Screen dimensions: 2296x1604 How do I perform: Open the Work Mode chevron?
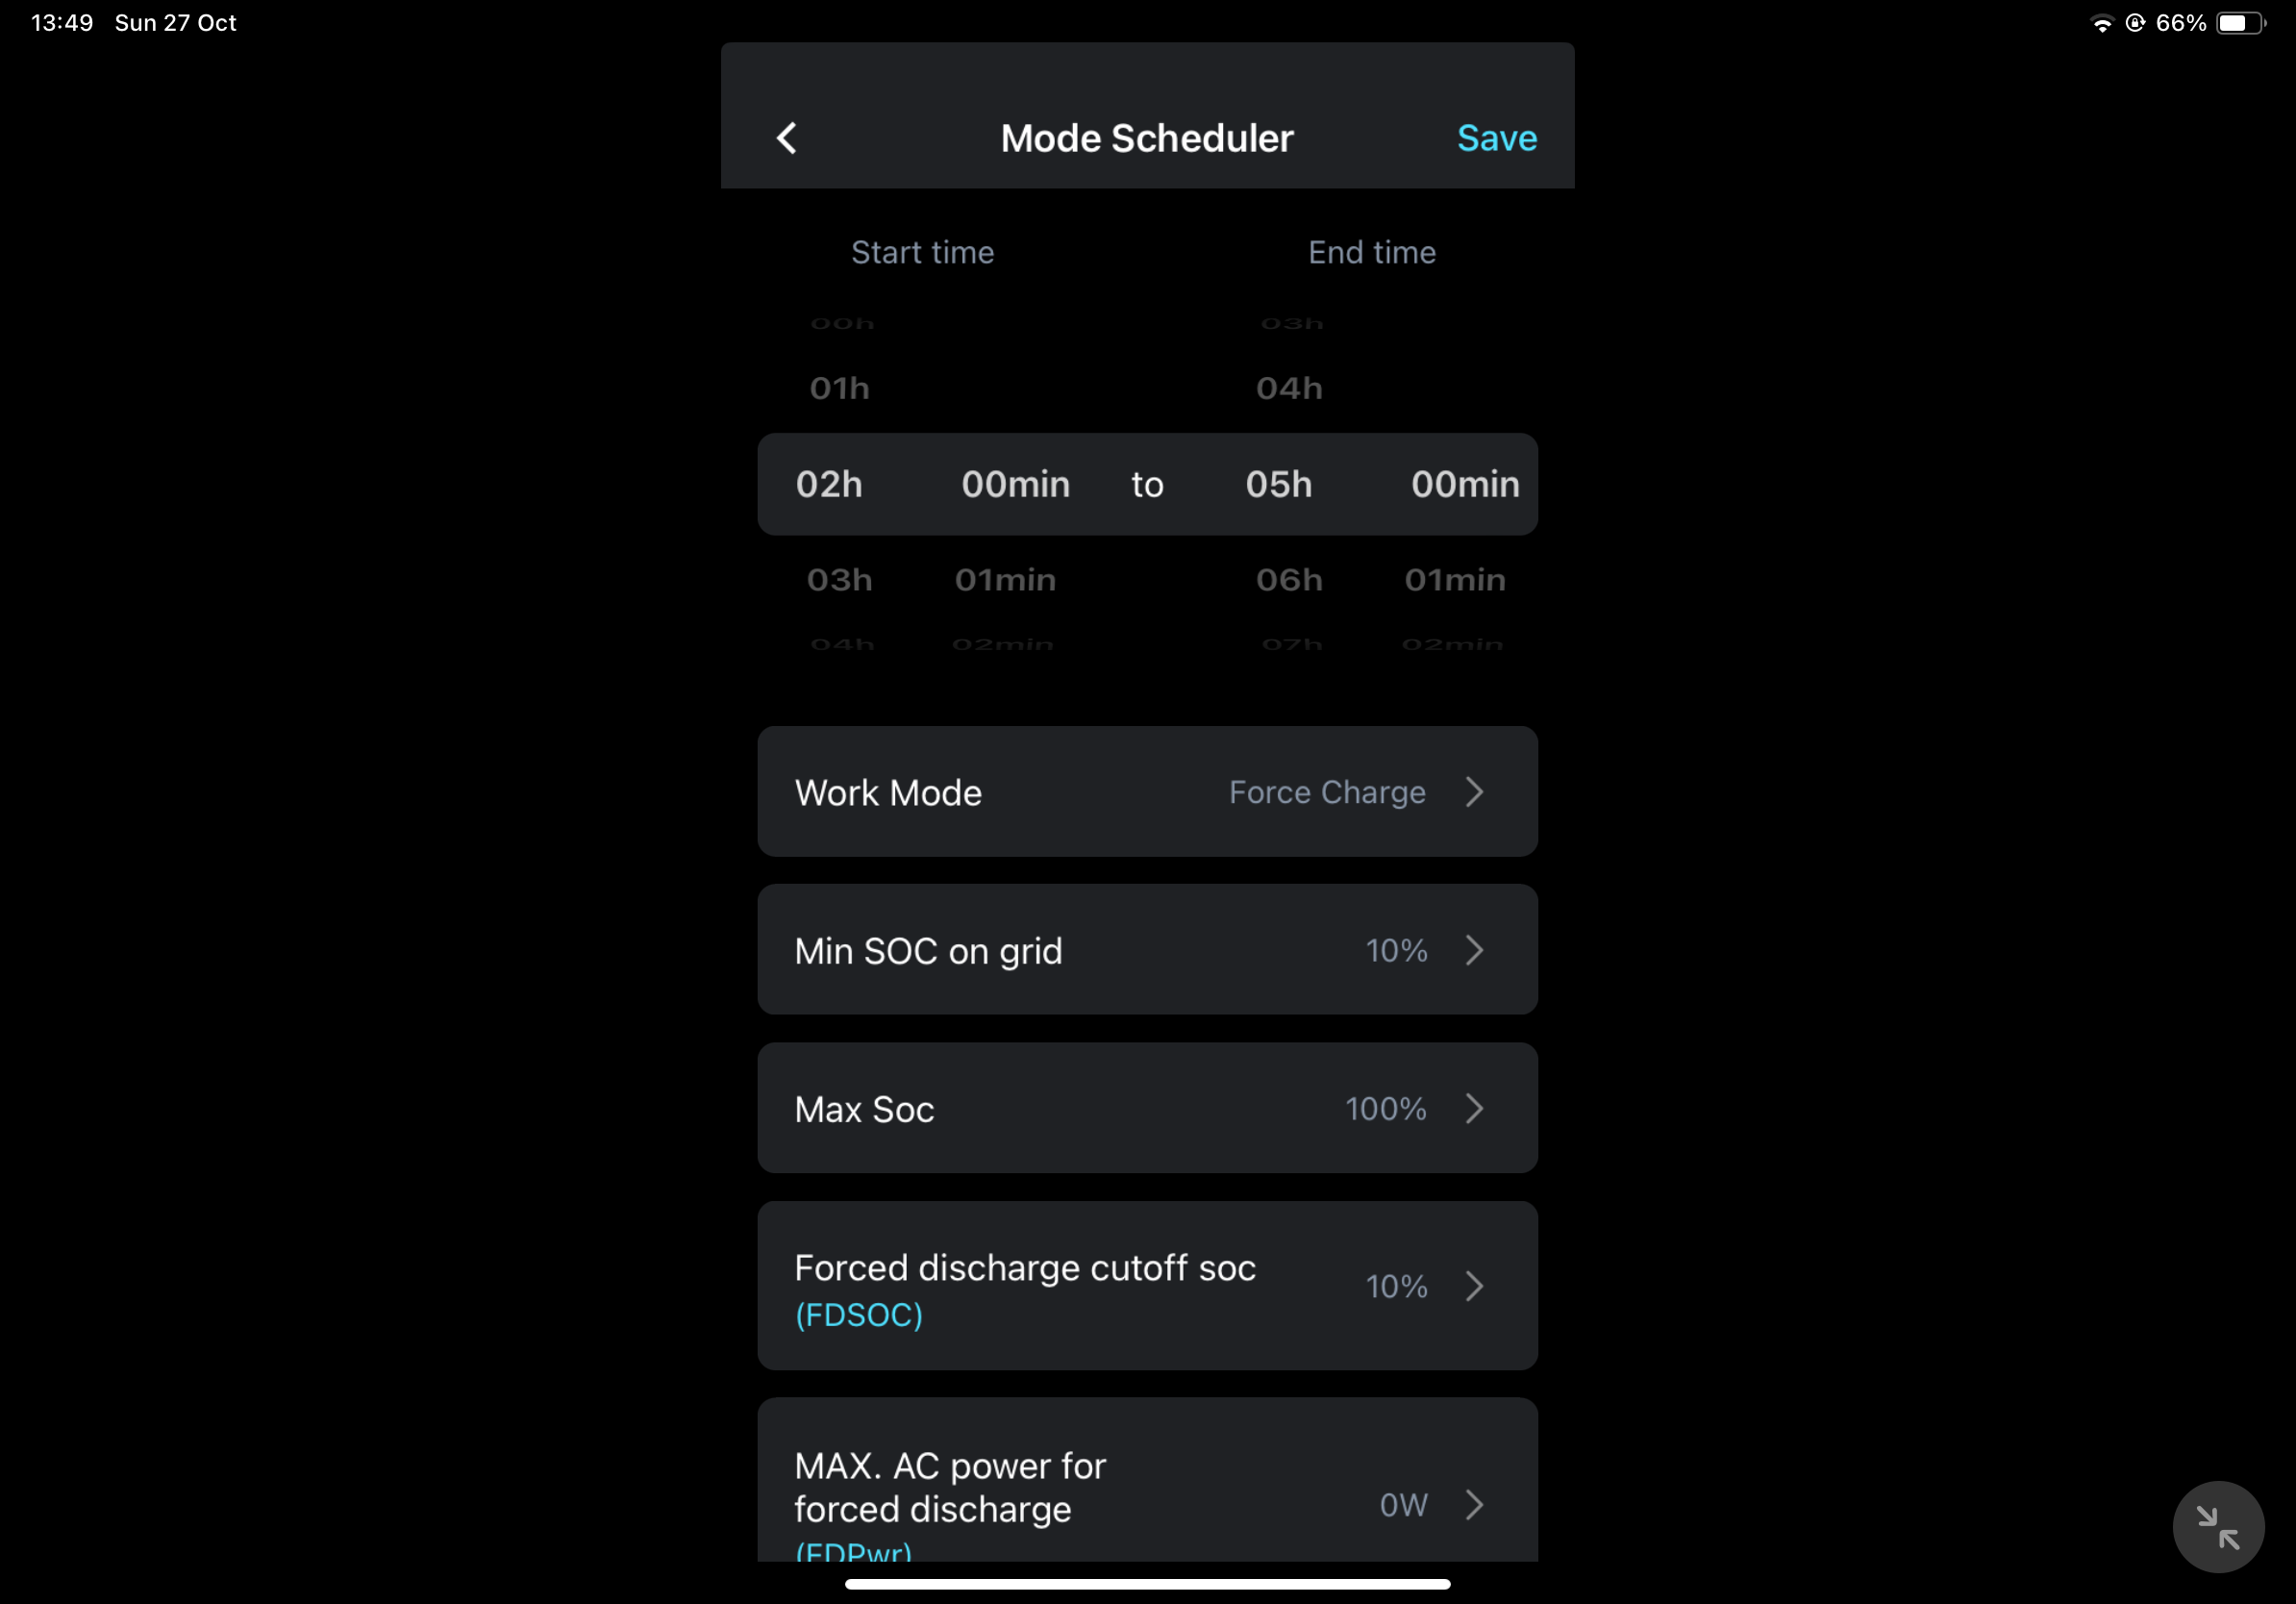tap(1474, 792)
